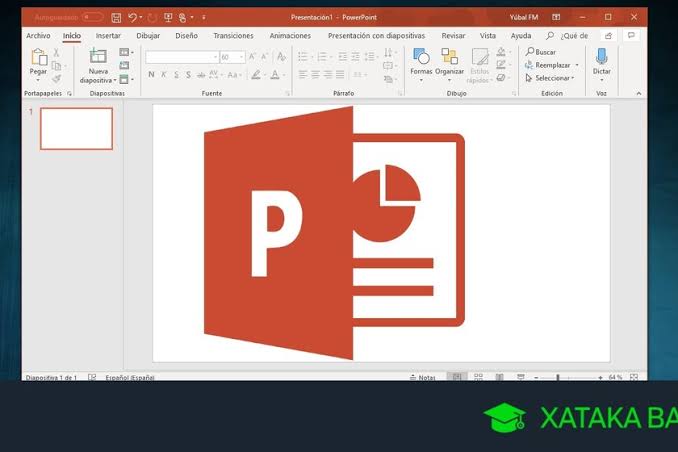Open the Ayuda tab
The image size is (678, 452).
521,35
